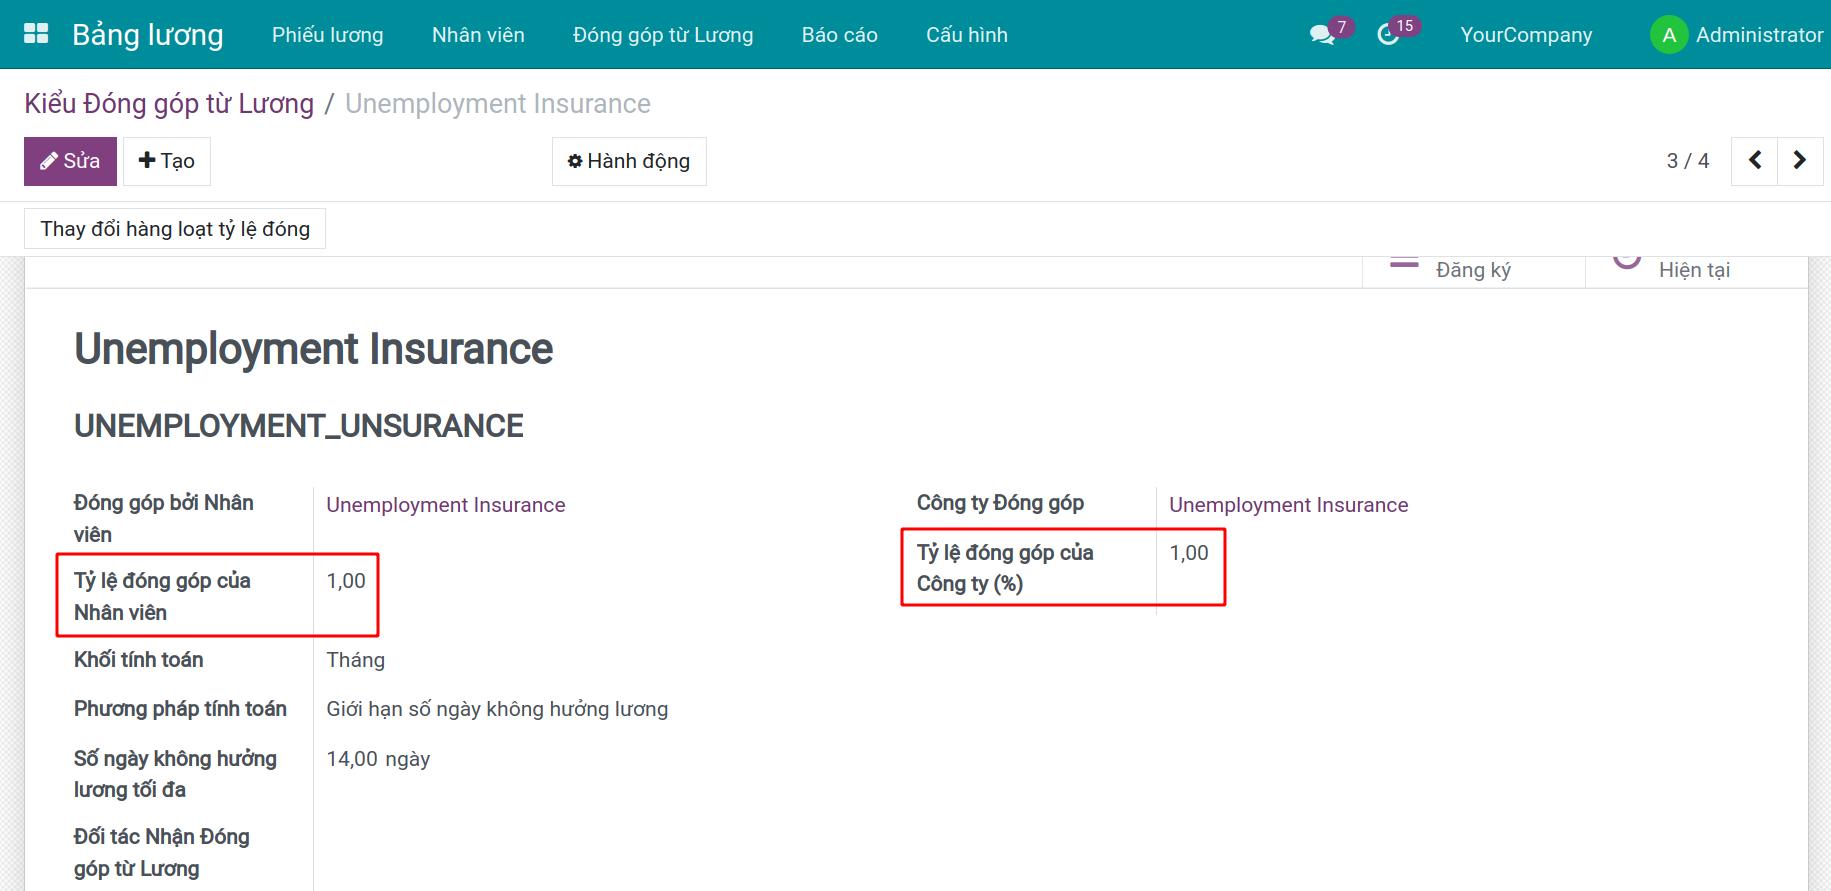Click Thay đổi hàng loạt tỷ lệ đóng

(175, 229)
